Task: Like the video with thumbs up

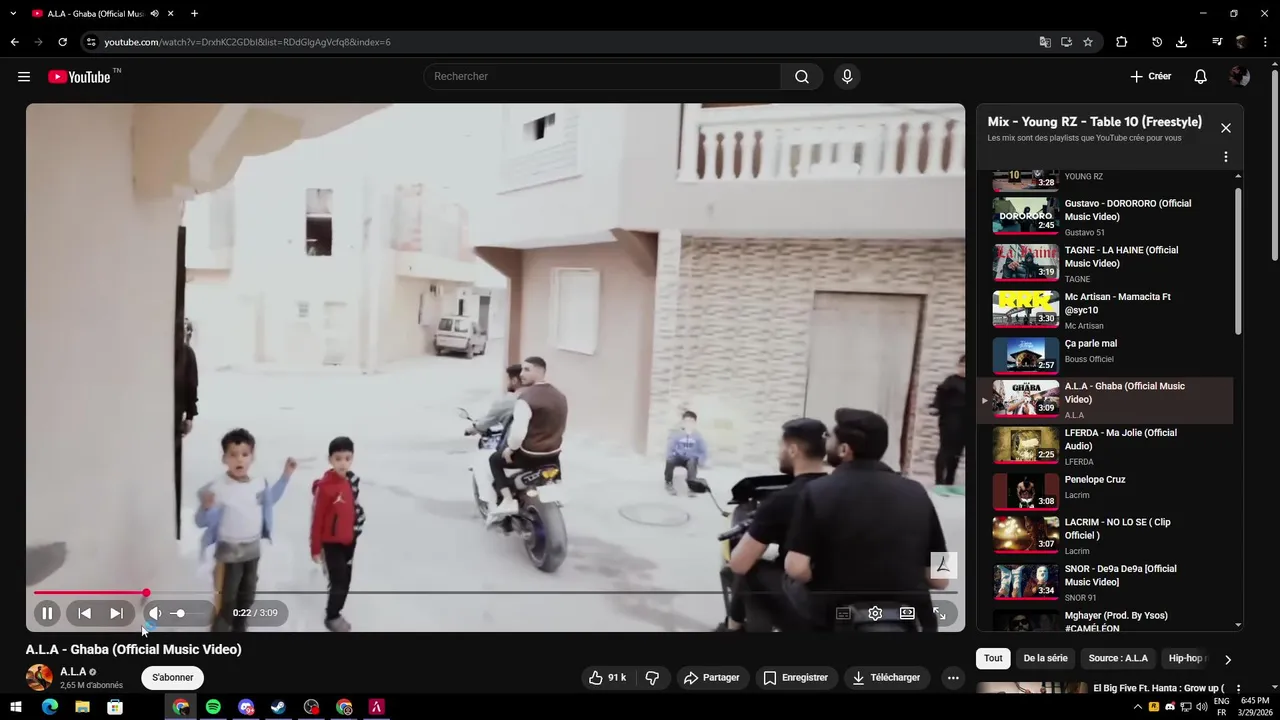Action: (x=608, y=678)
